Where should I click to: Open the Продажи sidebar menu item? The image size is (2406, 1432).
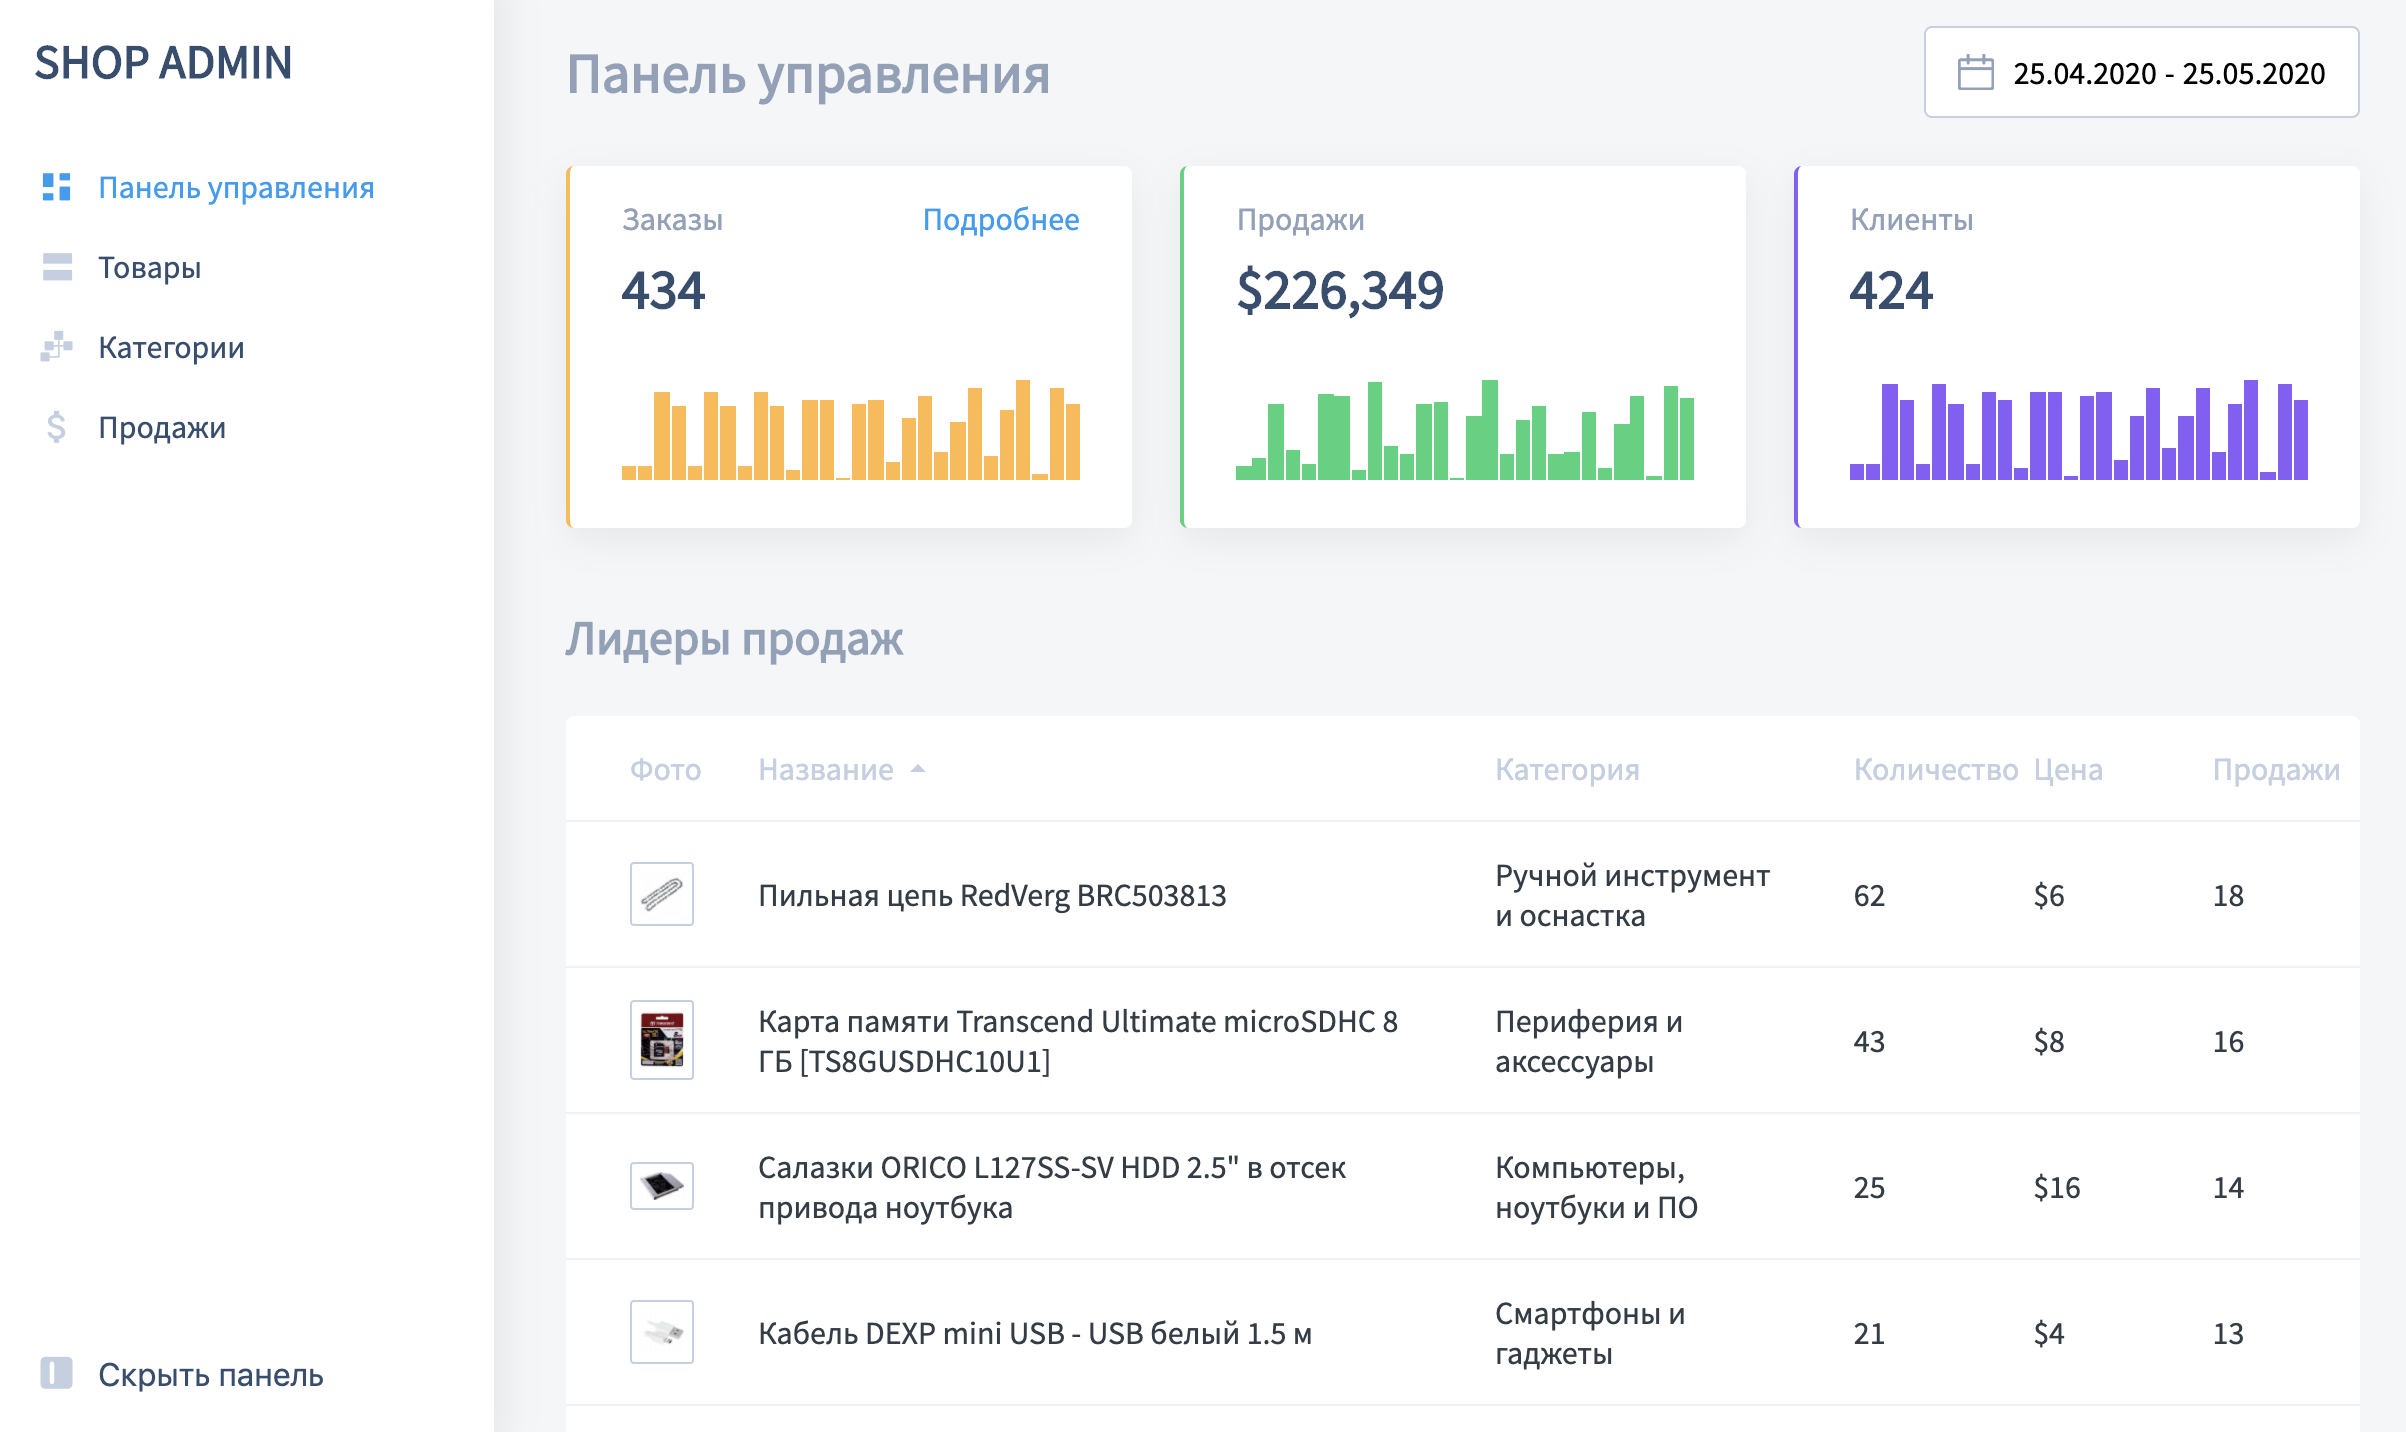[x=162, y=428]
